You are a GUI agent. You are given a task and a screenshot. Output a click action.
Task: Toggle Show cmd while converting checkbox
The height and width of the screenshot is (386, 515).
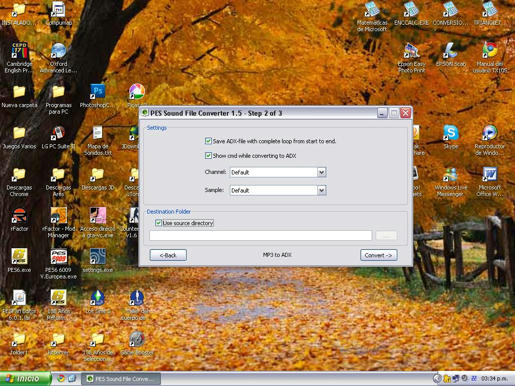(208, 155)
